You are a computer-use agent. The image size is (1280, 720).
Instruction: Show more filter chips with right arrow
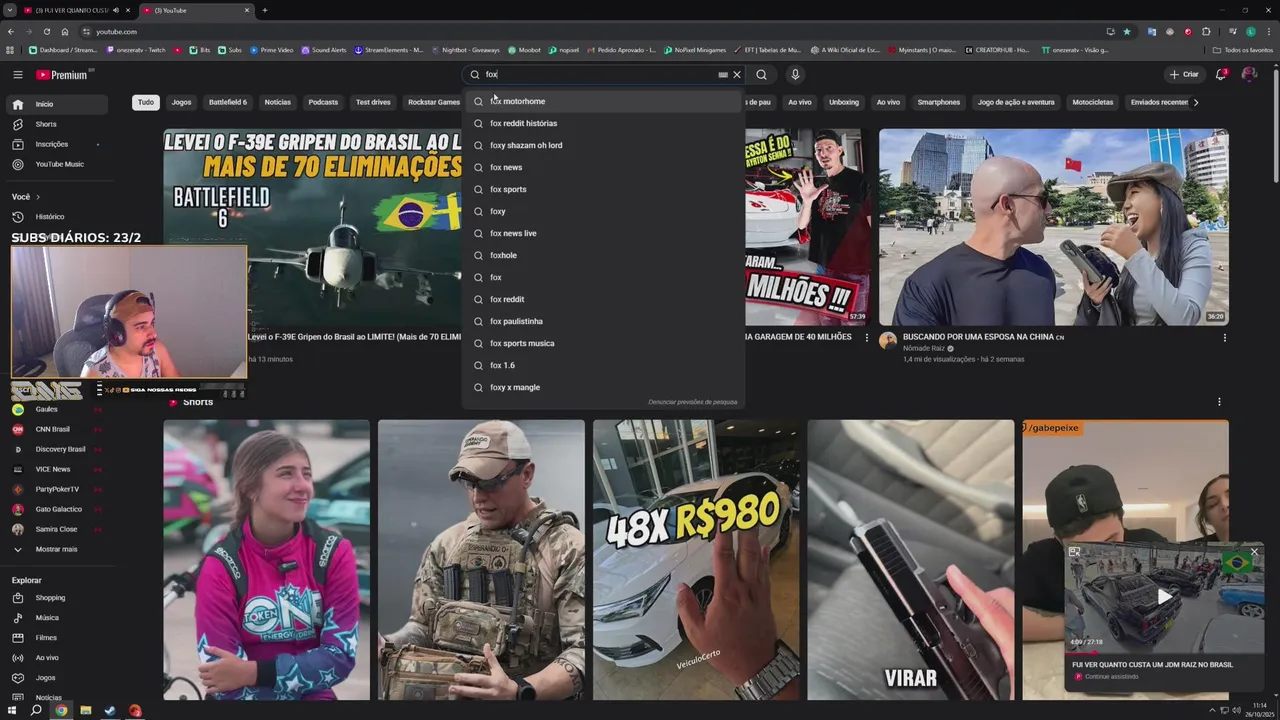click(x=1196, y=102)
